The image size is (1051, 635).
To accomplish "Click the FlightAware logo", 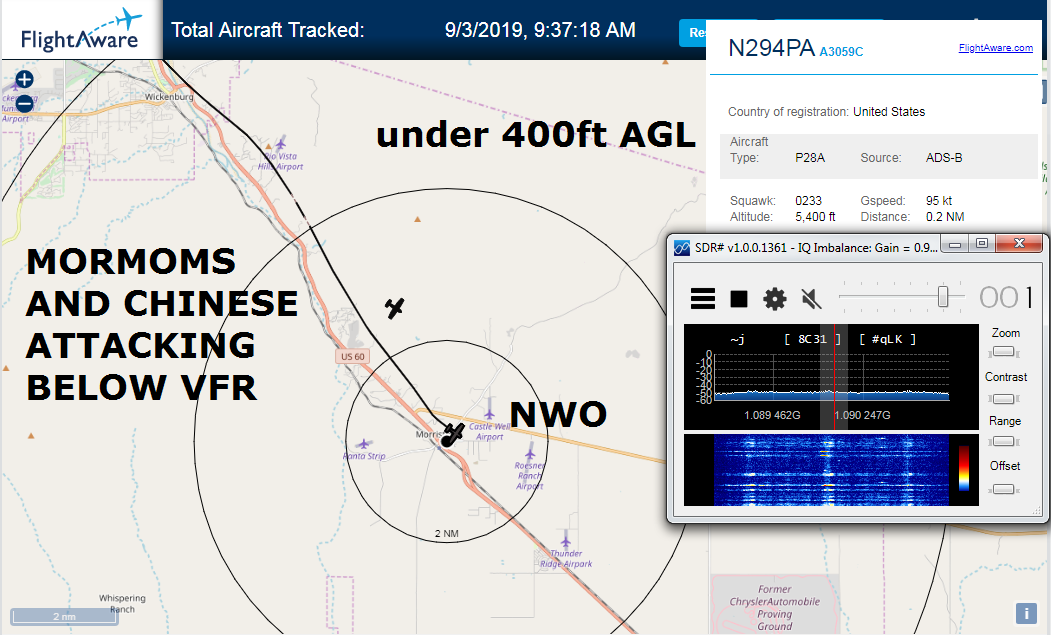I will click(x=80, y=31).
